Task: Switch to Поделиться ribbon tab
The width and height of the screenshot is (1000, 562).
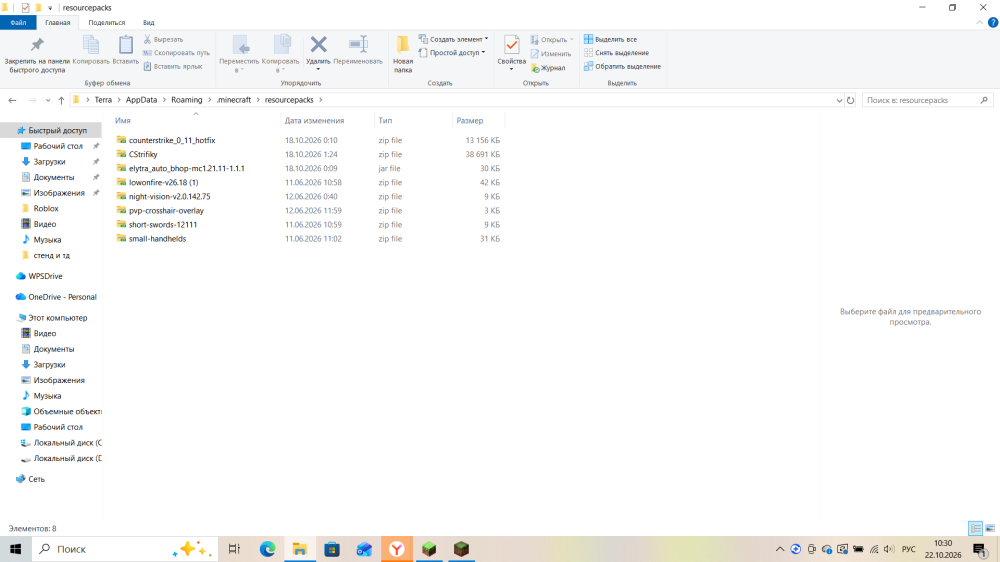Action: point(107,22)
